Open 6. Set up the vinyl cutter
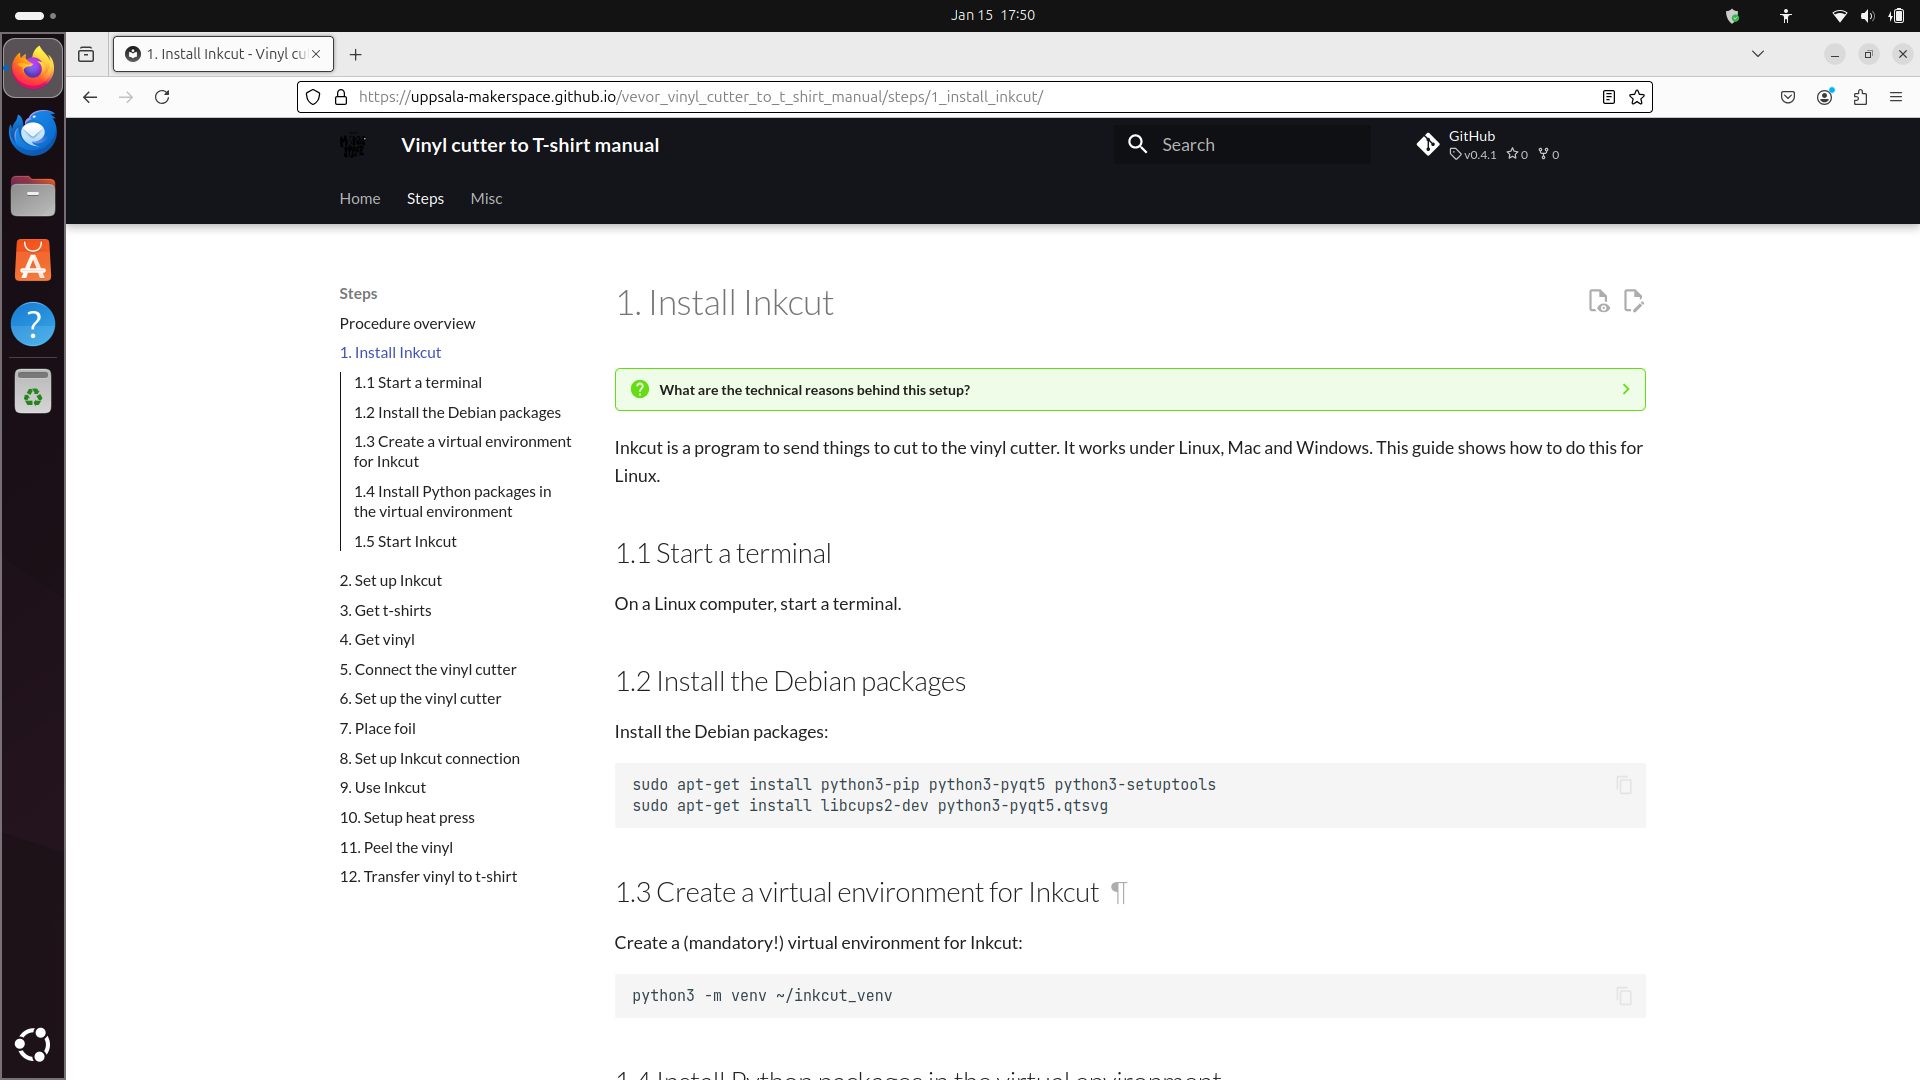 click(420, 699)
